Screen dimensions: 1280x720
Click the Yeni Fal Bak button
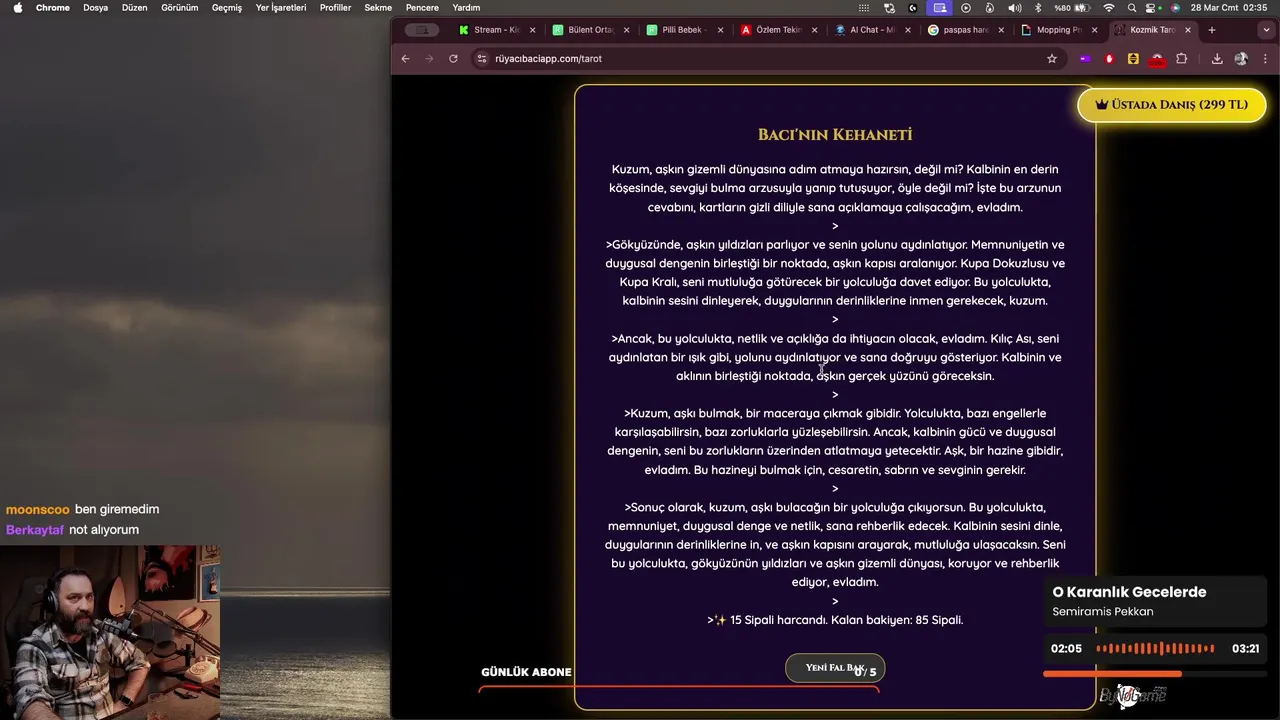coord(835,668)
